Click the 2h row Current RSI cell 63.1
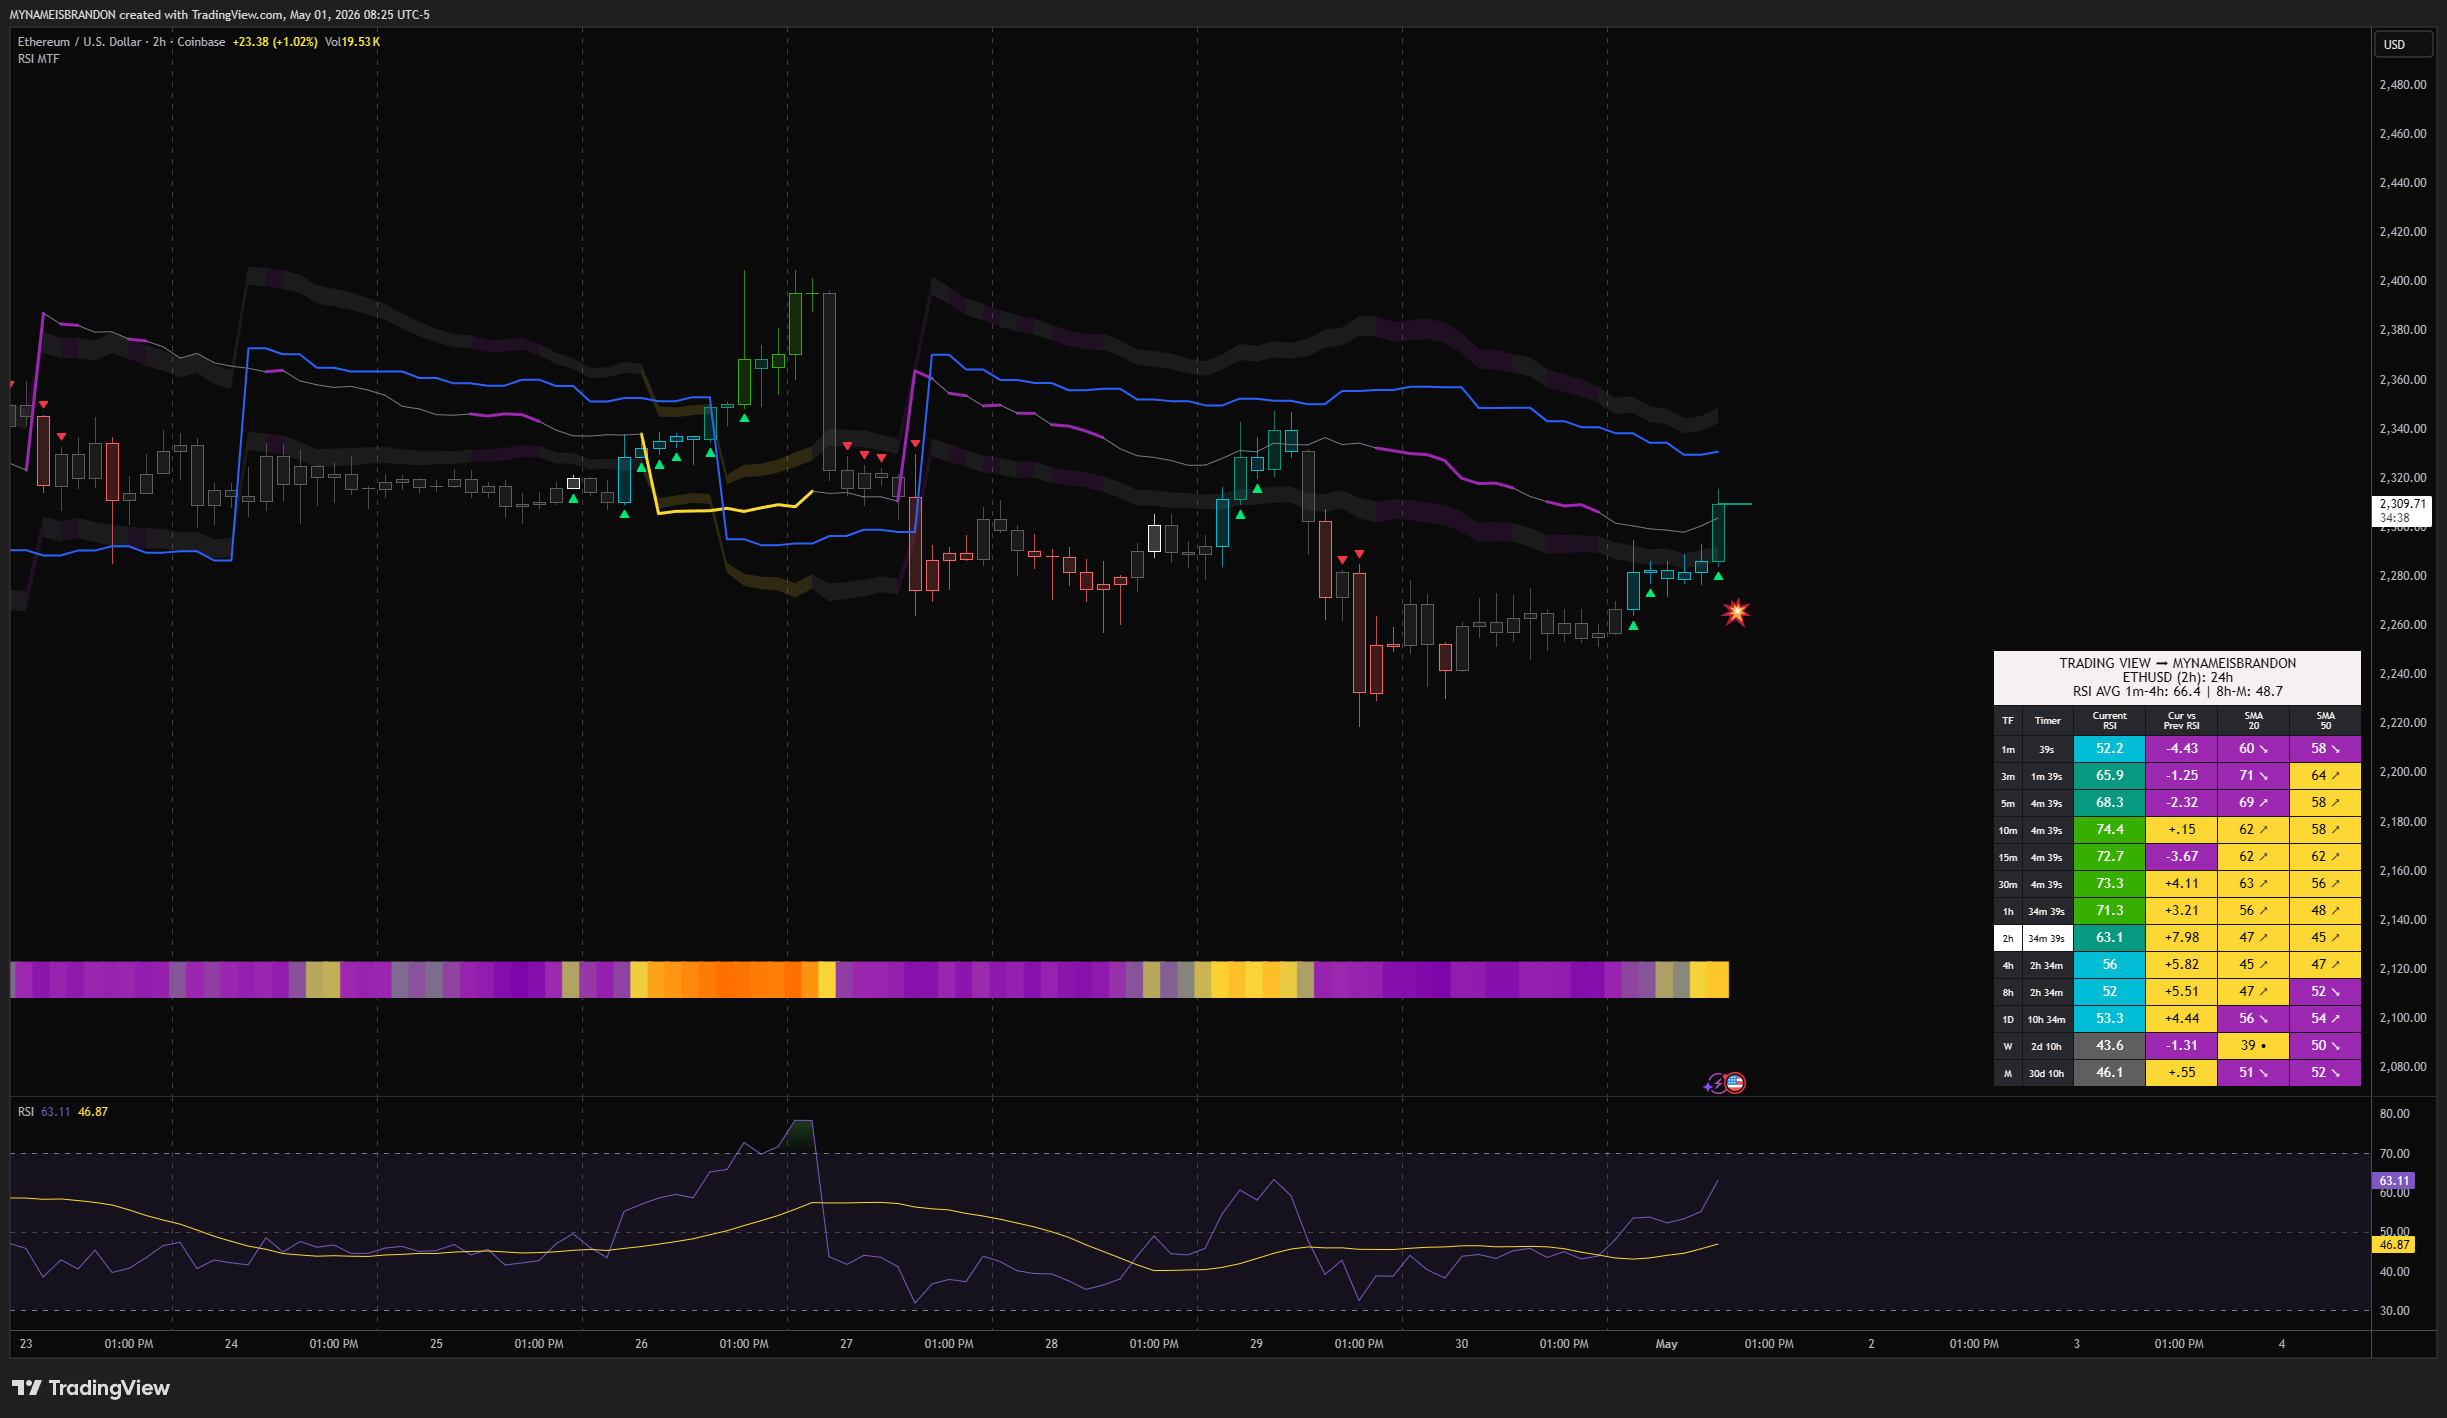The image size is (2447, 1418). coord(2109,938)
